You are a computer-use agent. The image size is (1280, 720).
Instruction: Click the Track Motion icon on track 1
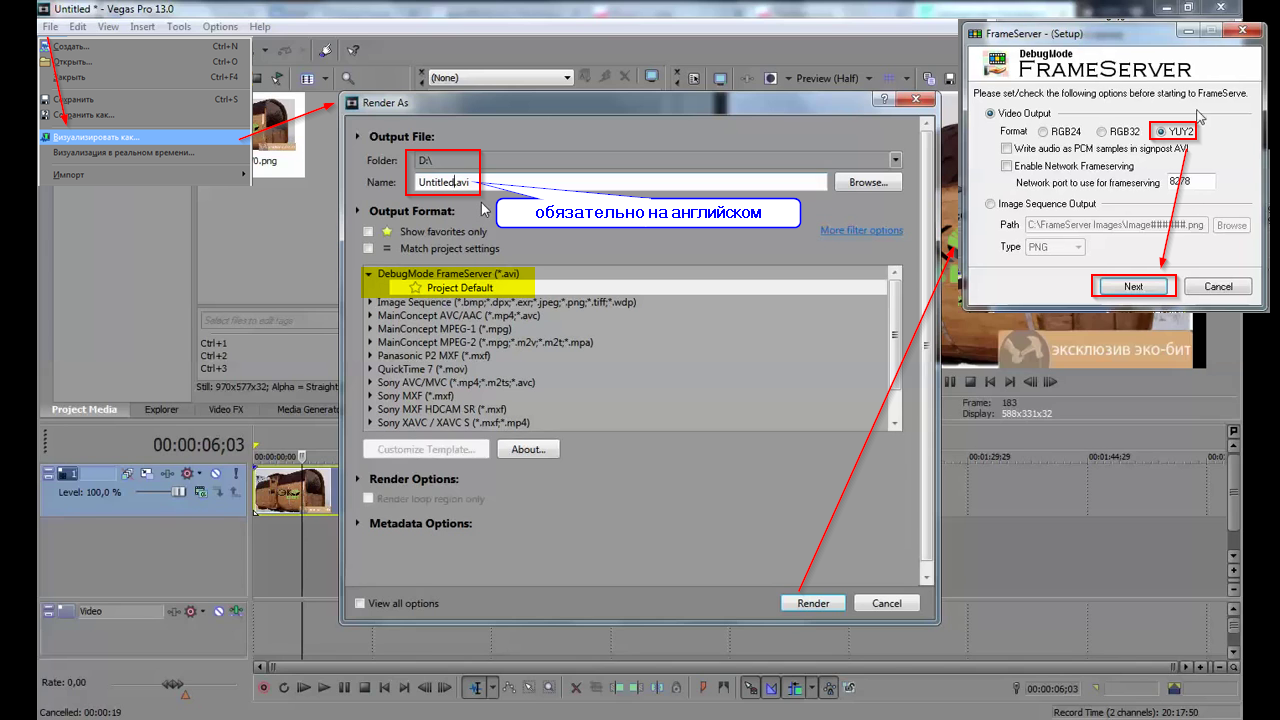(x=146, y=473)
